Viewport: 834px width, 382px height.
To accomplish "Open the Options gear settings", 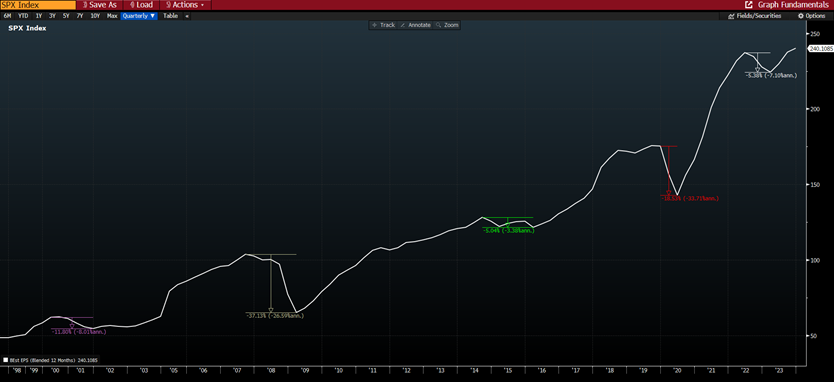I will 812,16.
